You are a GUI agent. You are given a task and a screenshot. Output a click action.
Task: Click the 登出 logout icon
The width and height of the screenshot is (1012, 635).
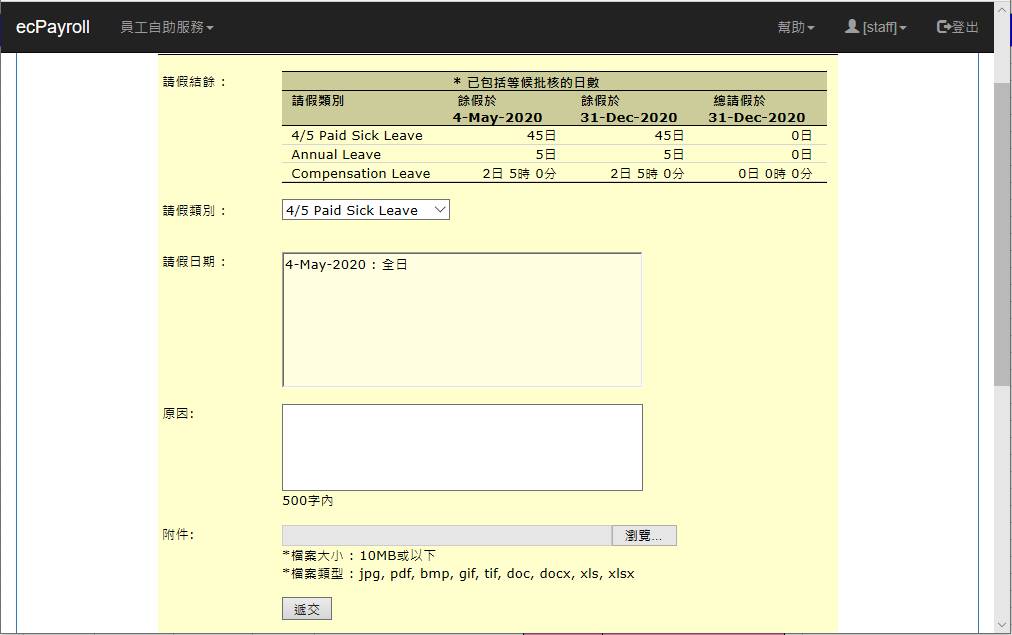pyautogui.click(x=943, y=27)
